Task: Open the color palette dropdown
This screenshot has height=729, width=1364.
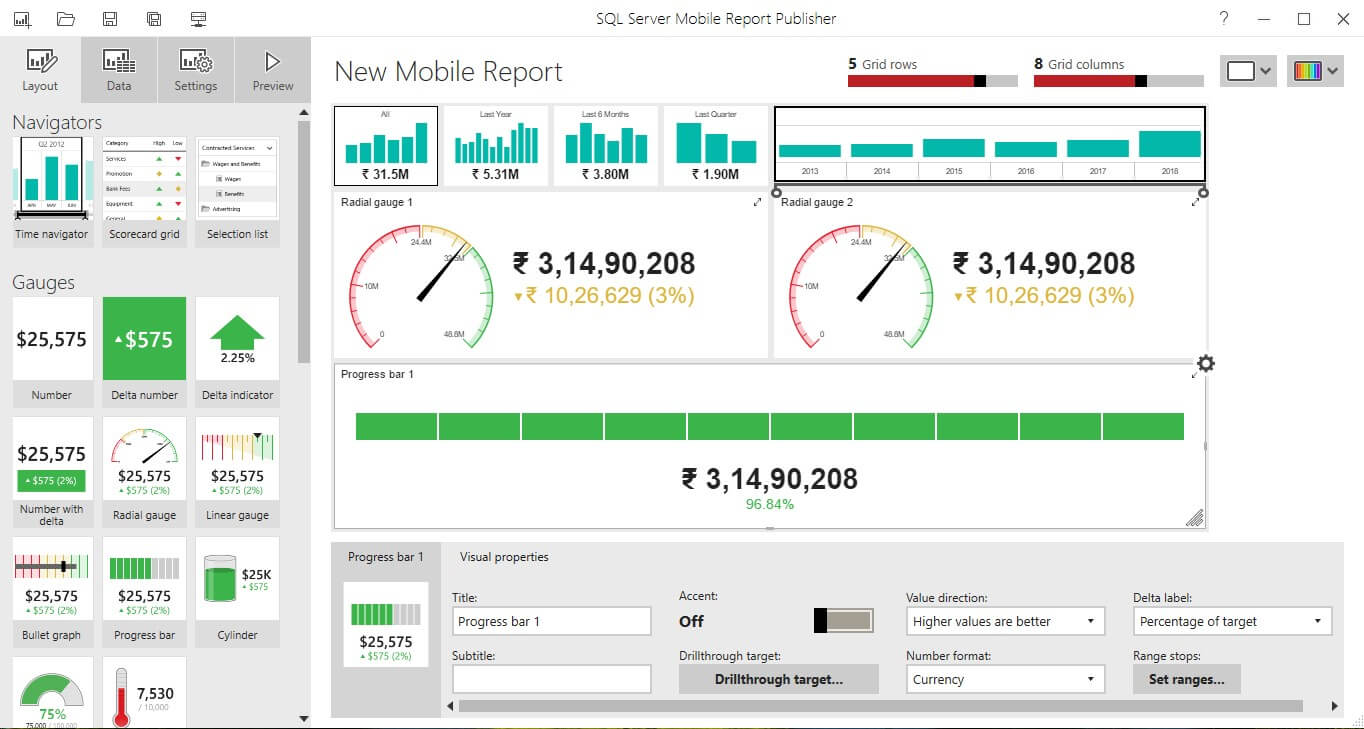Action: pos(1315,71)
